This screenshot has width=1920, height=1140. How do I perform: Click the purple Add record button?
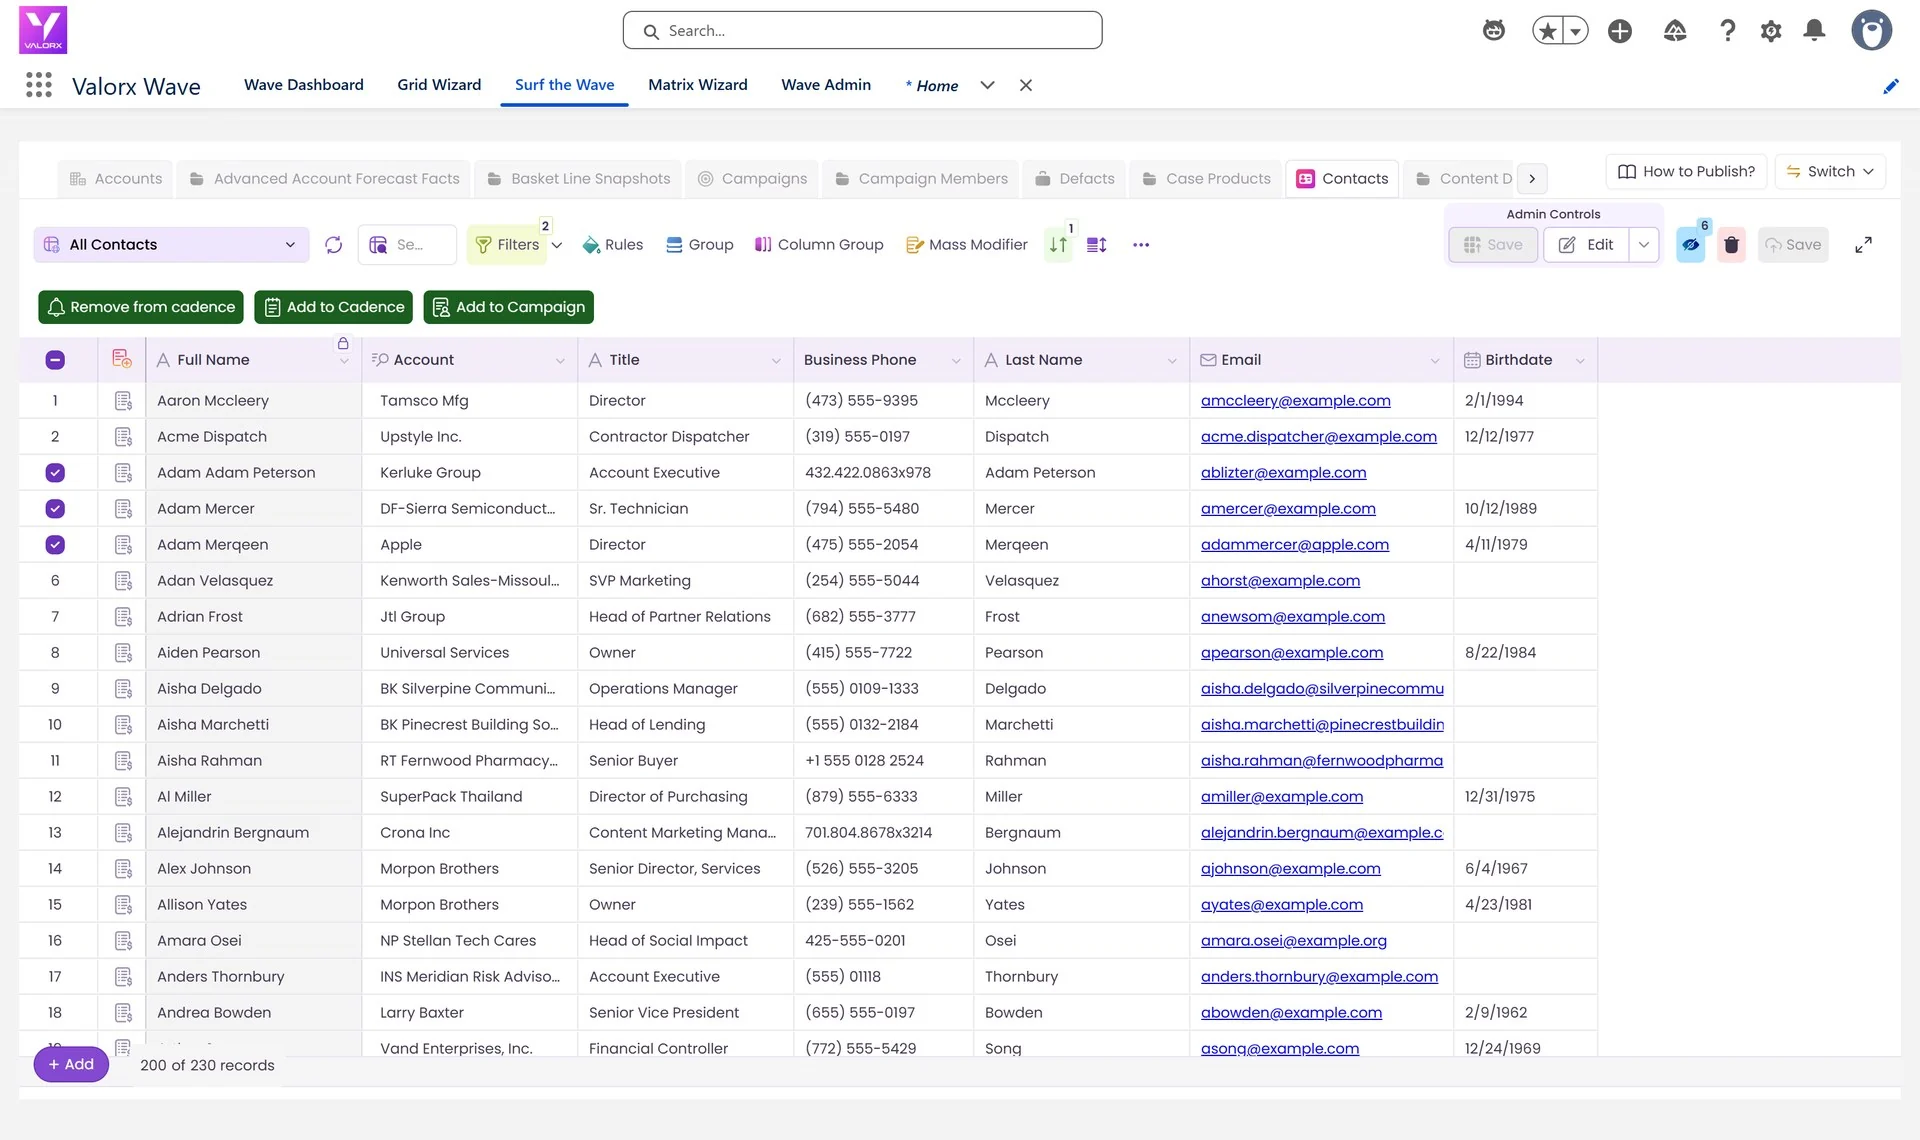(x=71, y=1064)
